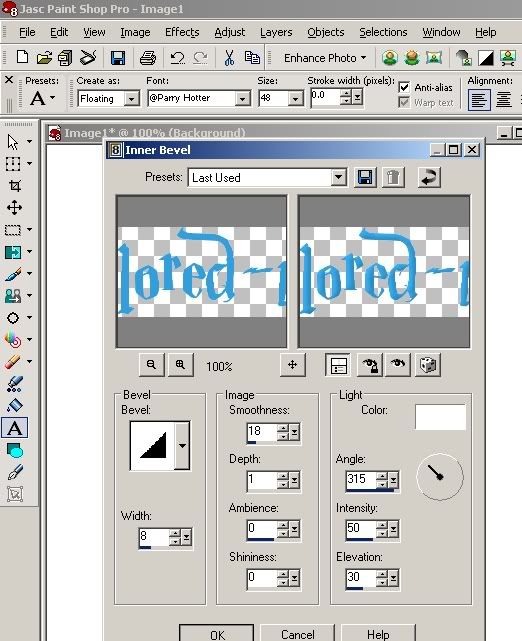Click the light Angle dial control

click(440, 477)
